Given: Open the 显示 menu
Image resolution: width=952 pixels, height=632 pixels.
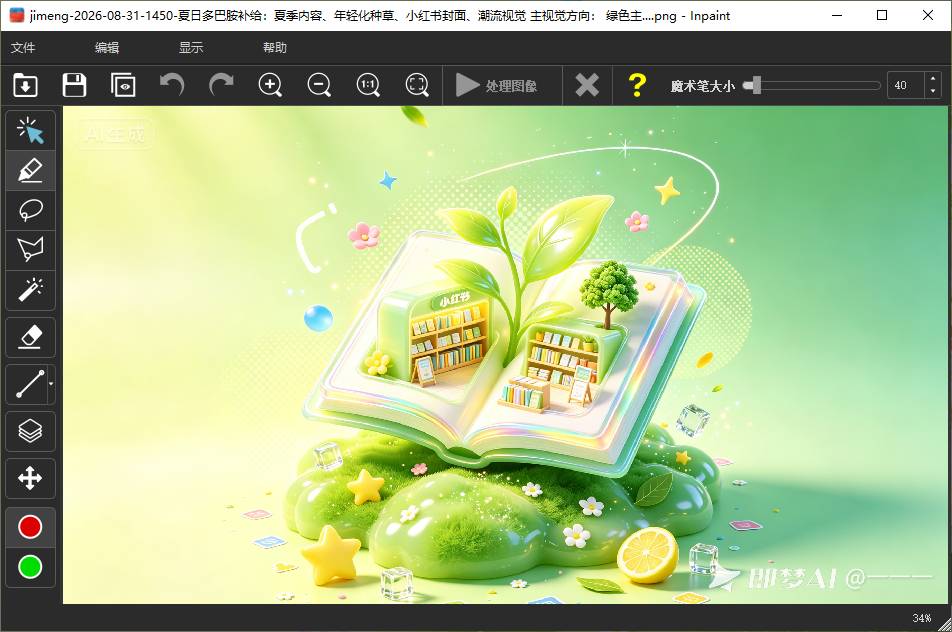Looking at the screenshot, I should tap(191, 47).
